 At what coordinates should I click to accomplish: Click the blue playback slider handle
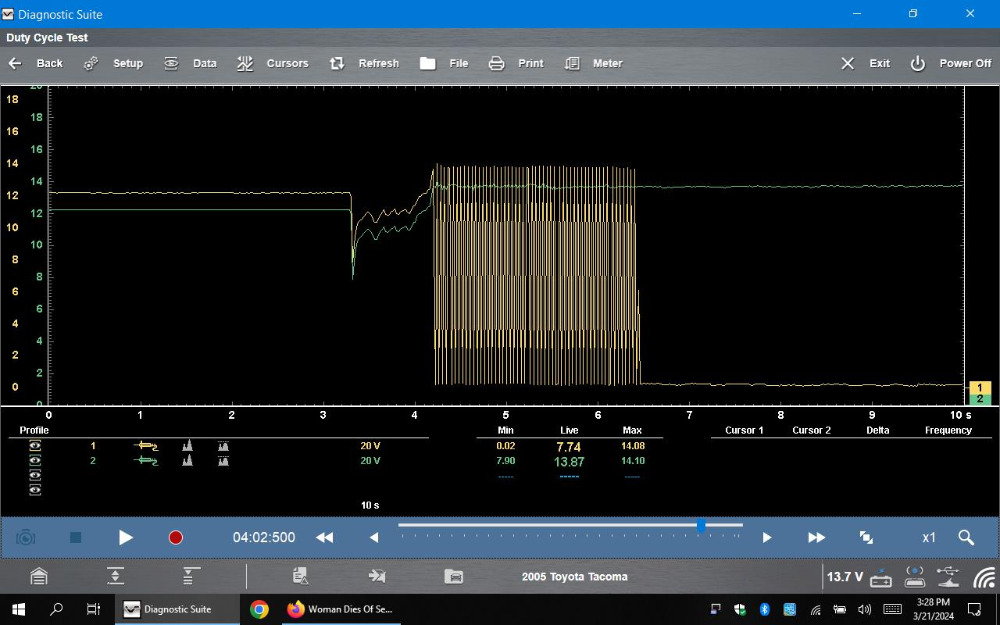[x=701, y=525]
